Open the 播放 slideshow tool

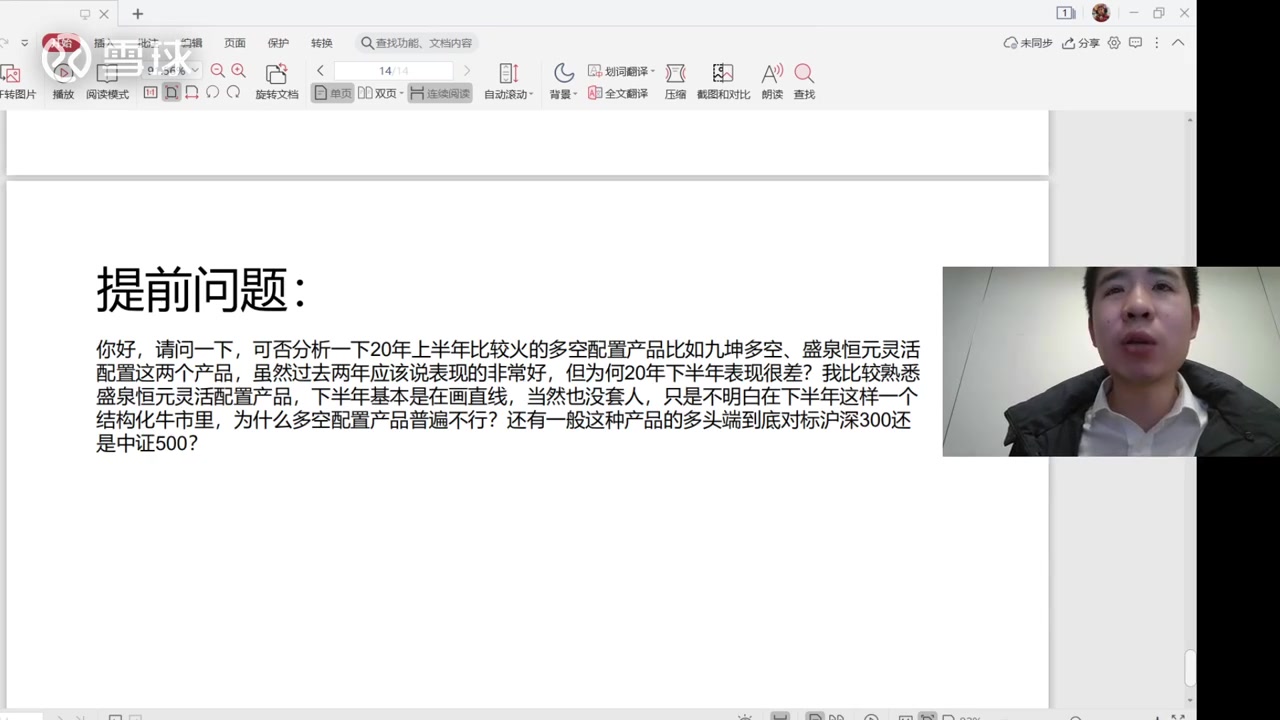63,82
